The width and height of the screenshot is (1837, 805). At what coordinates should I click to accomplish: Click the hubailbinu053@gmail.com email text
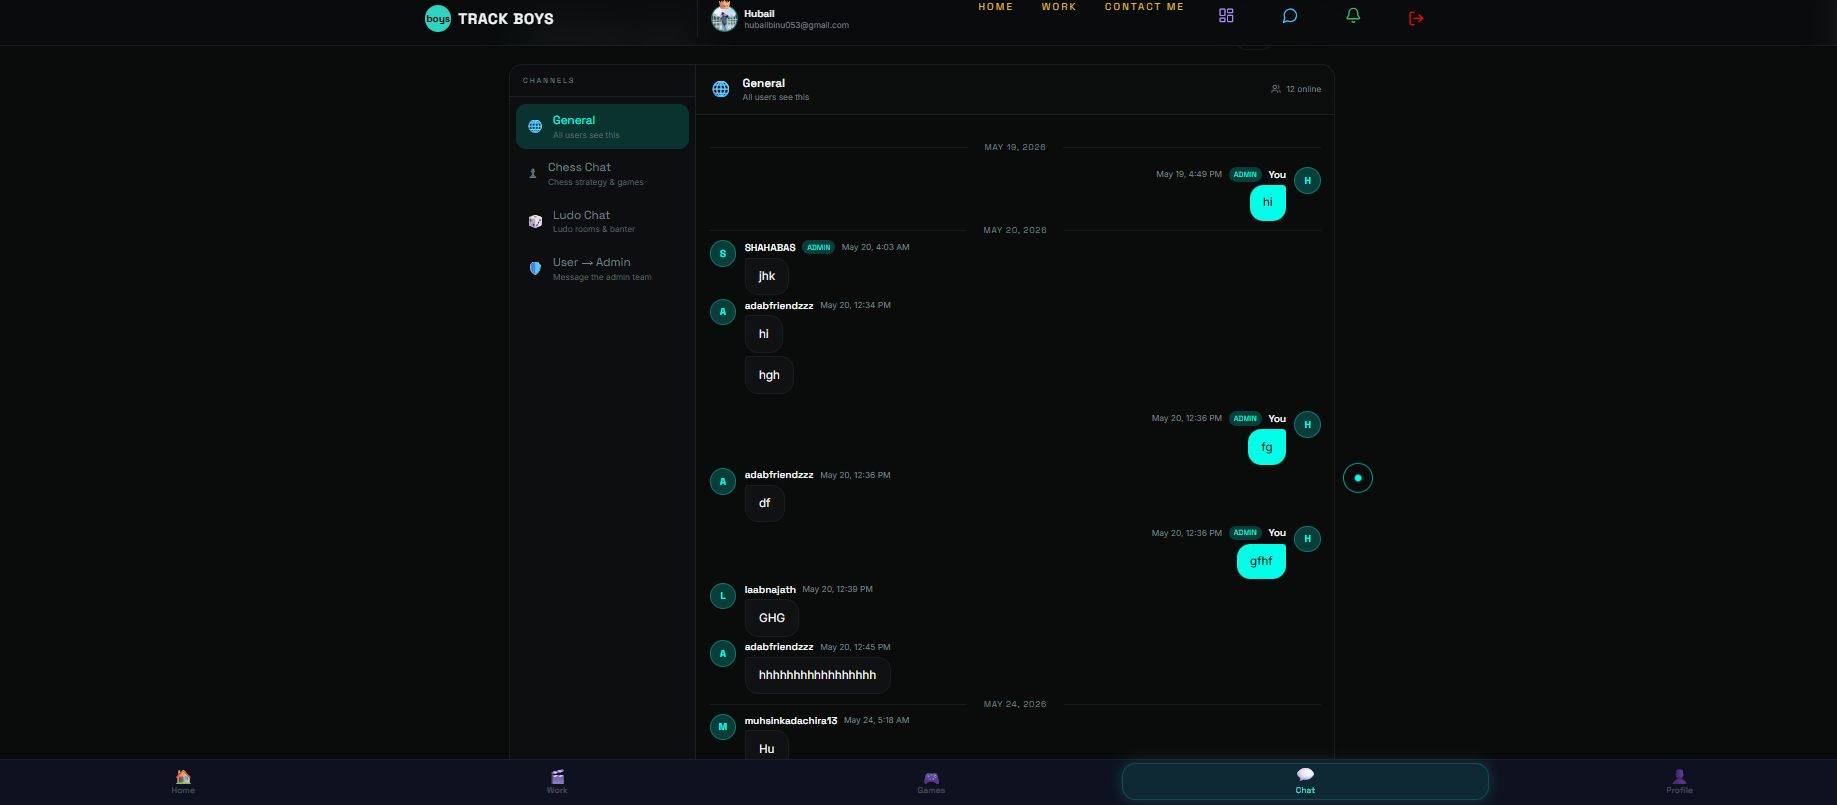coord(796,25)
